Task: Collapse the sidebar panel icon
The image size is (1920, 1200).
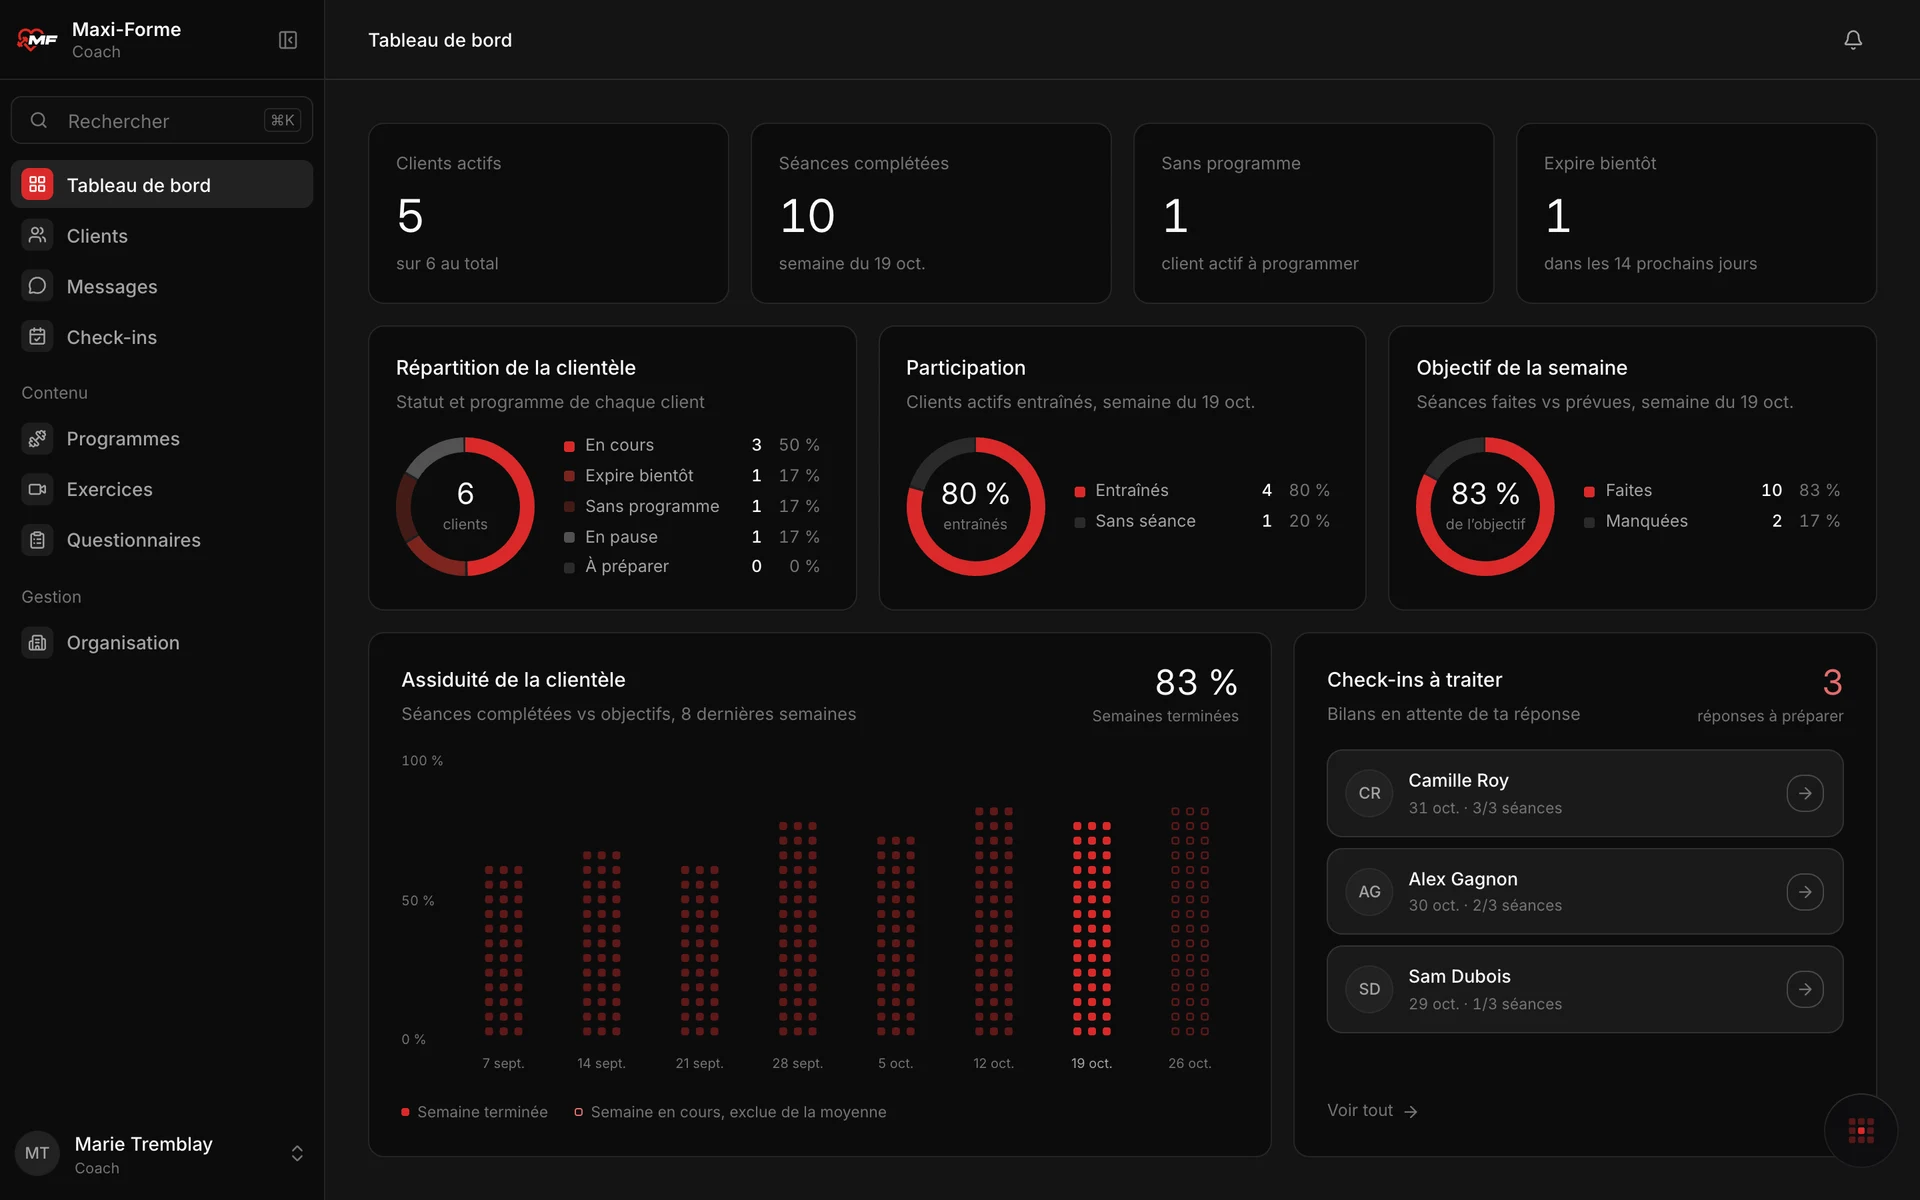Action: tap(288, 40)
